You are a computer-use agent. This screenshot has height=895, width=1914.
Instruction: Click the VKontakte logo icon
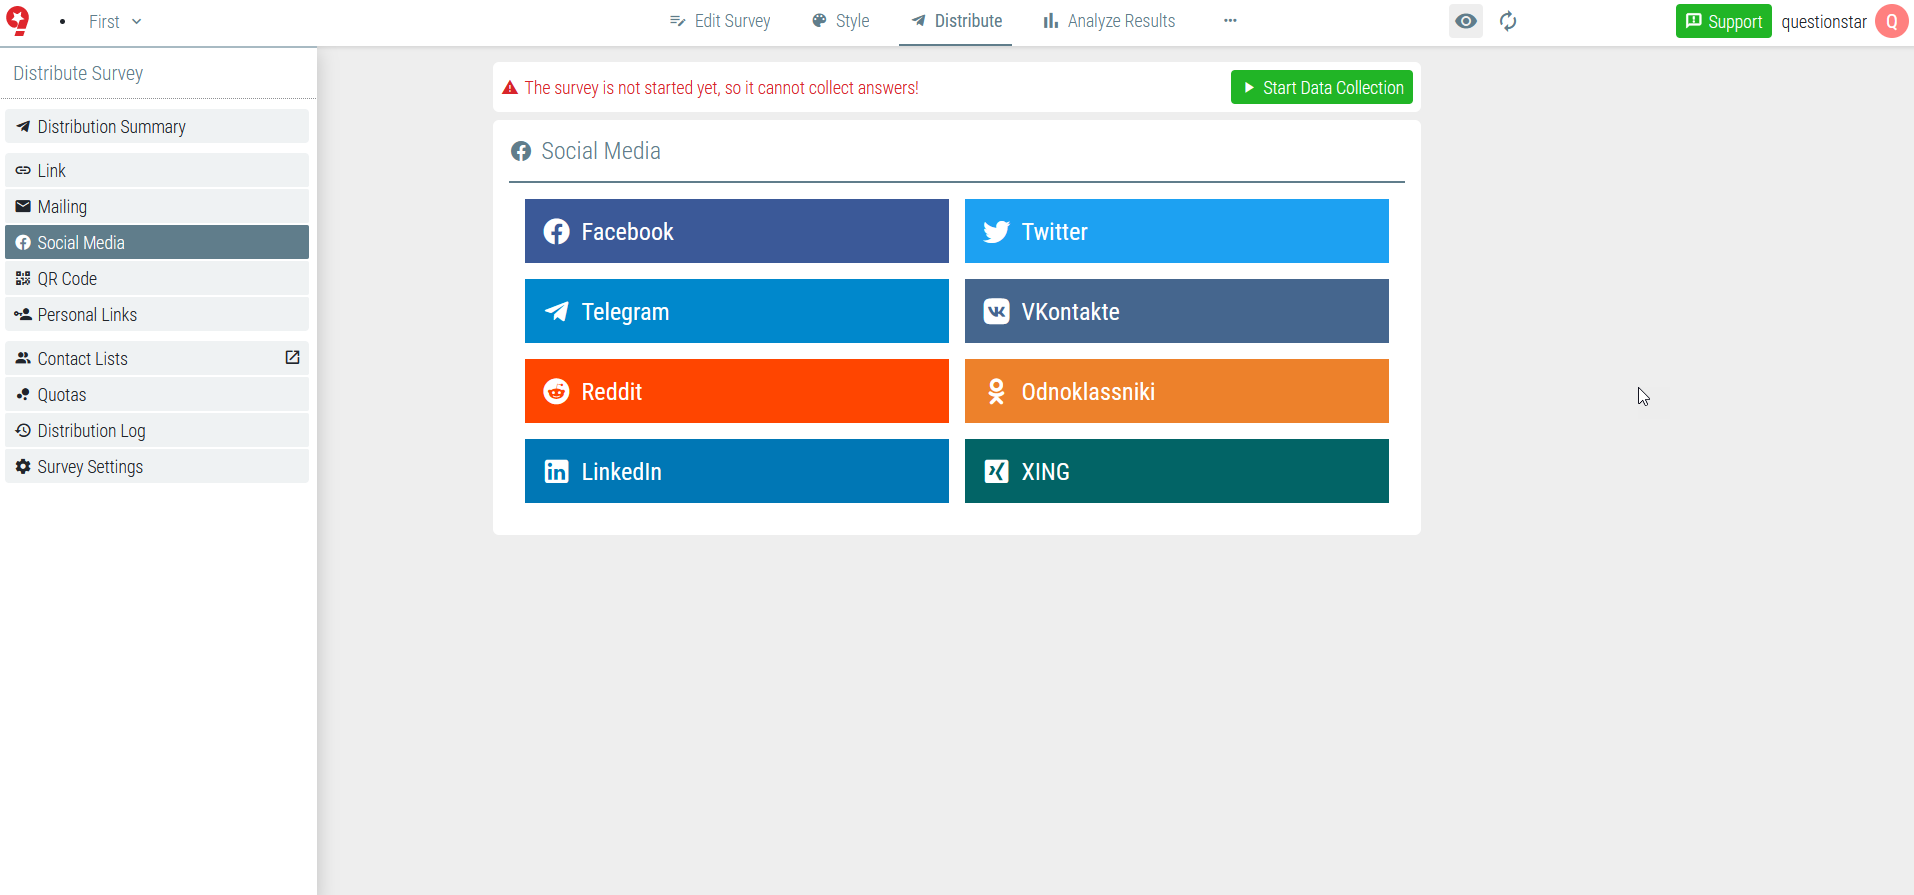pos(997,312)
